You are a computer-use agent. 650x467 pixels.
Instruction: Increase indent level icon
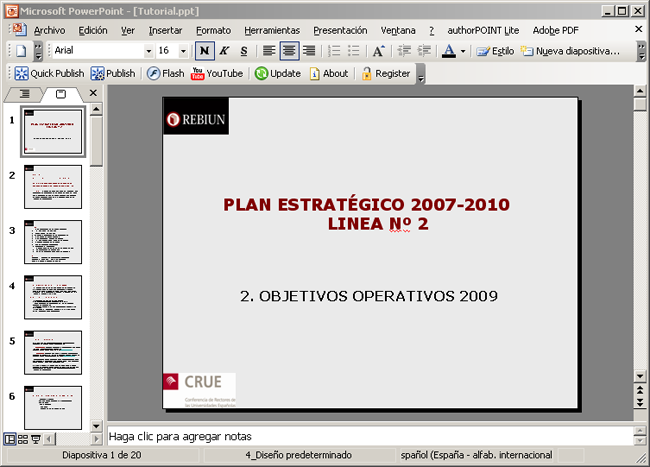pyautogui.click(x=424, y=51)
